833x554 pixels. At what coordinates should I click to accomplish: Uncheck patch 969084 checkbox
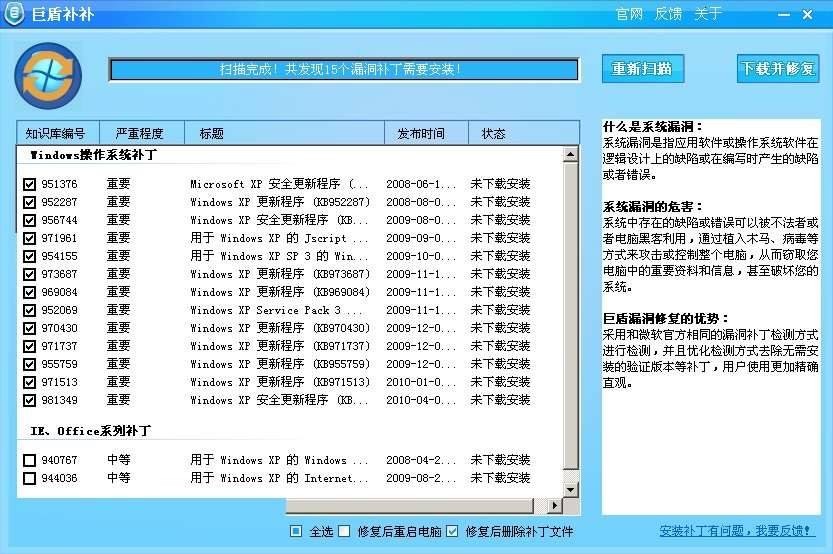click(29, 293)
